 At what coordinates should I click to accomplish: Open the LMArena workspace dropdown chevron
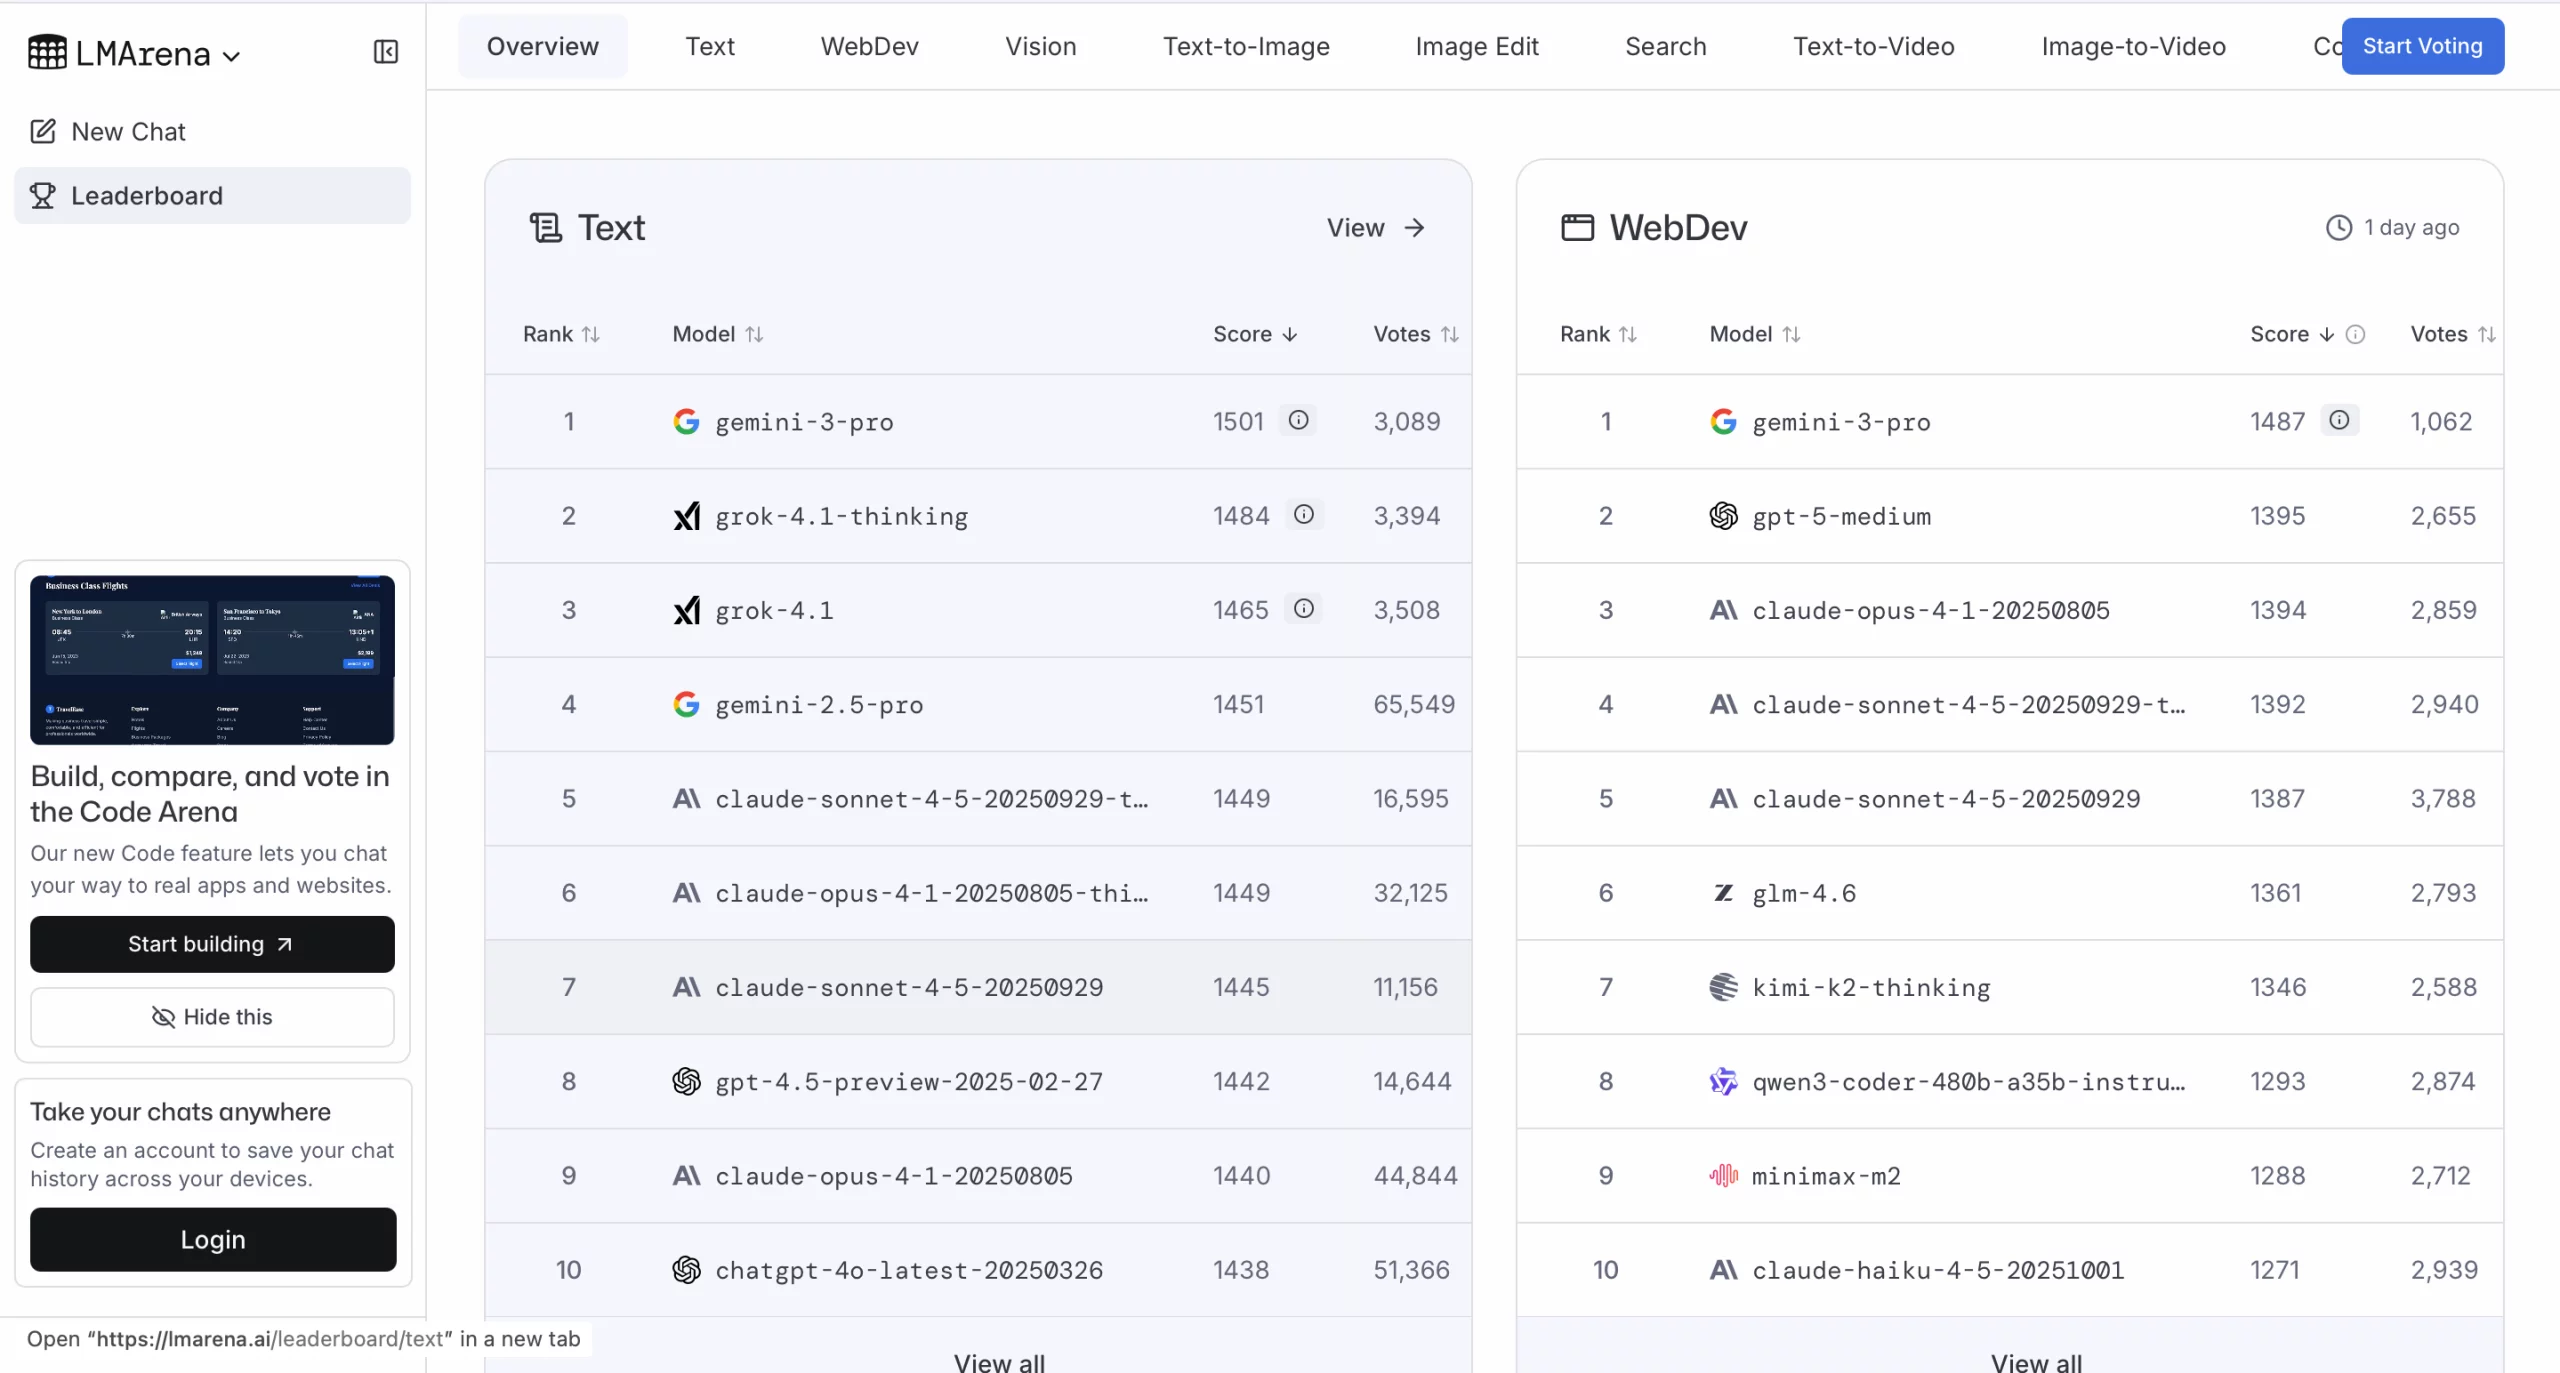233,56
